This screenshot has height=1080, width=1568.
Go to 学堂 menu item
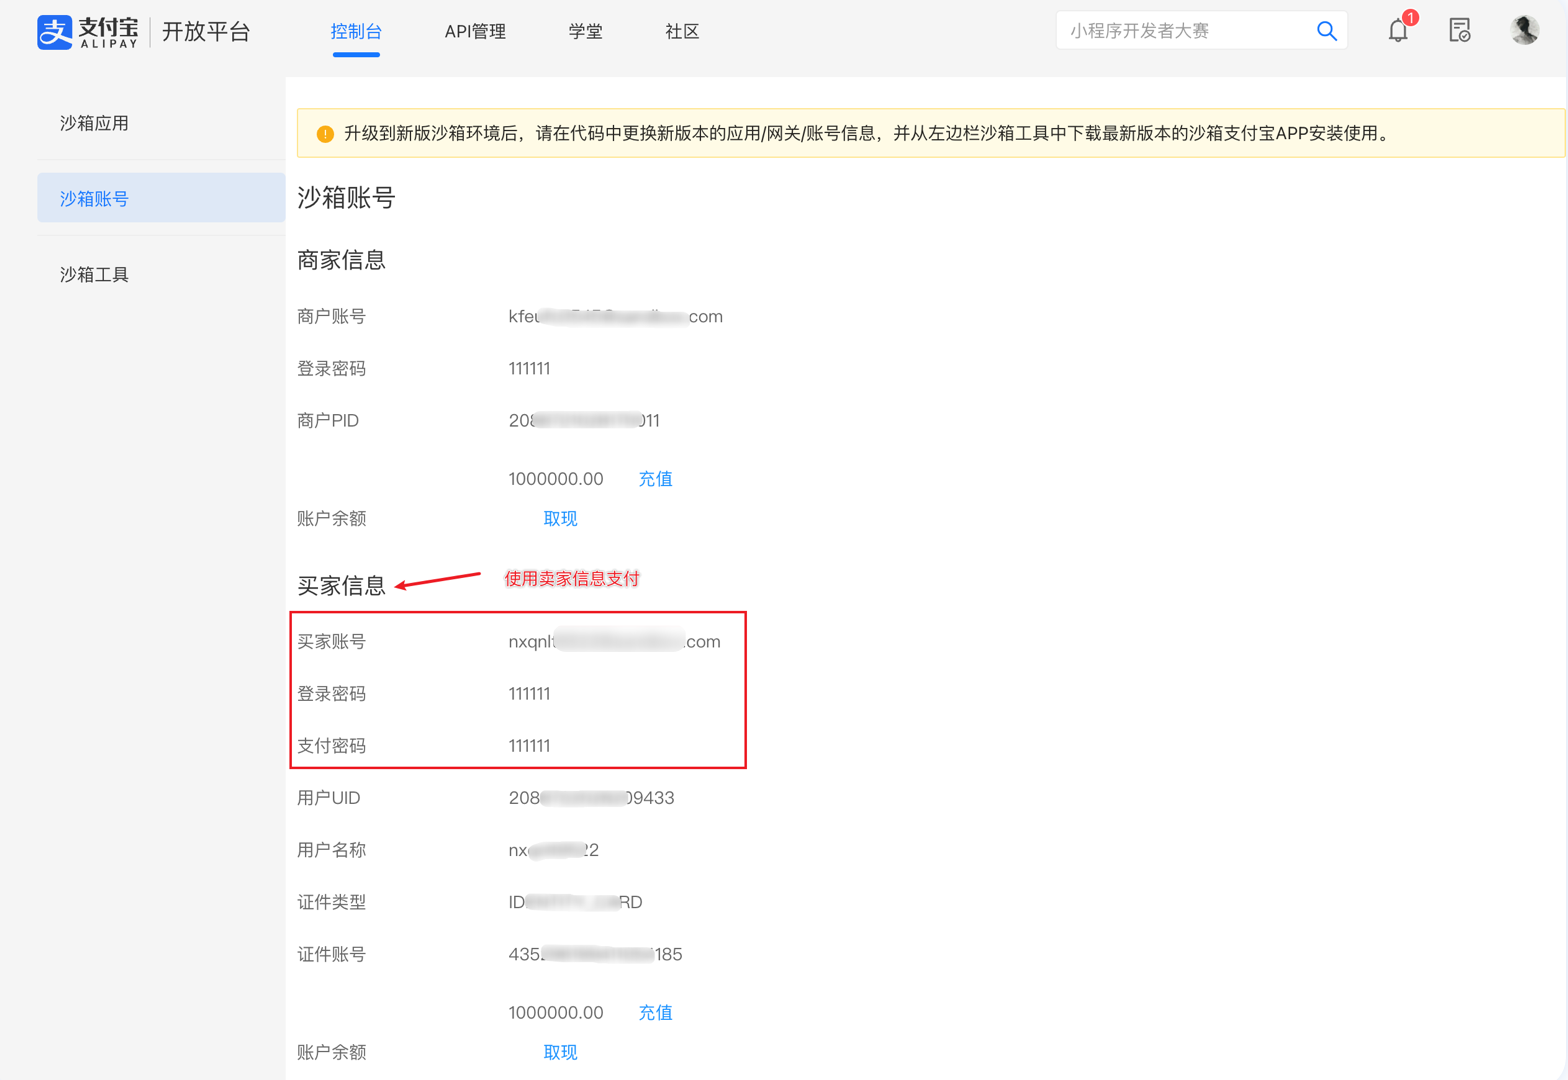tap(585, 32)
